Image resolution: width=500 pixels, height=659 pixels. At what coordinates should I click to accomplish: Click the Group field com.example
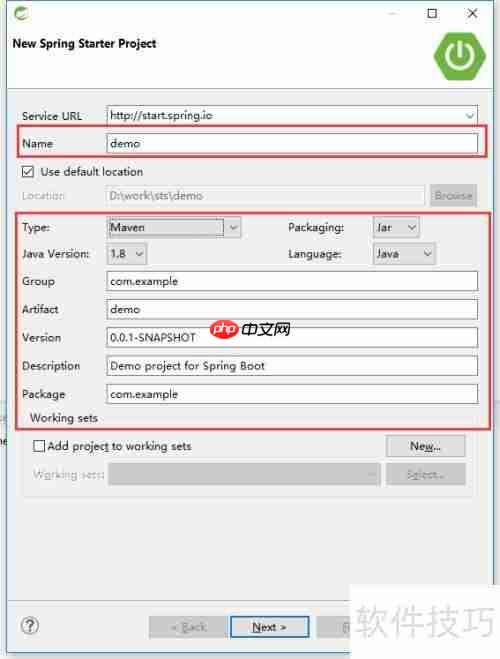tap(292, 281)
